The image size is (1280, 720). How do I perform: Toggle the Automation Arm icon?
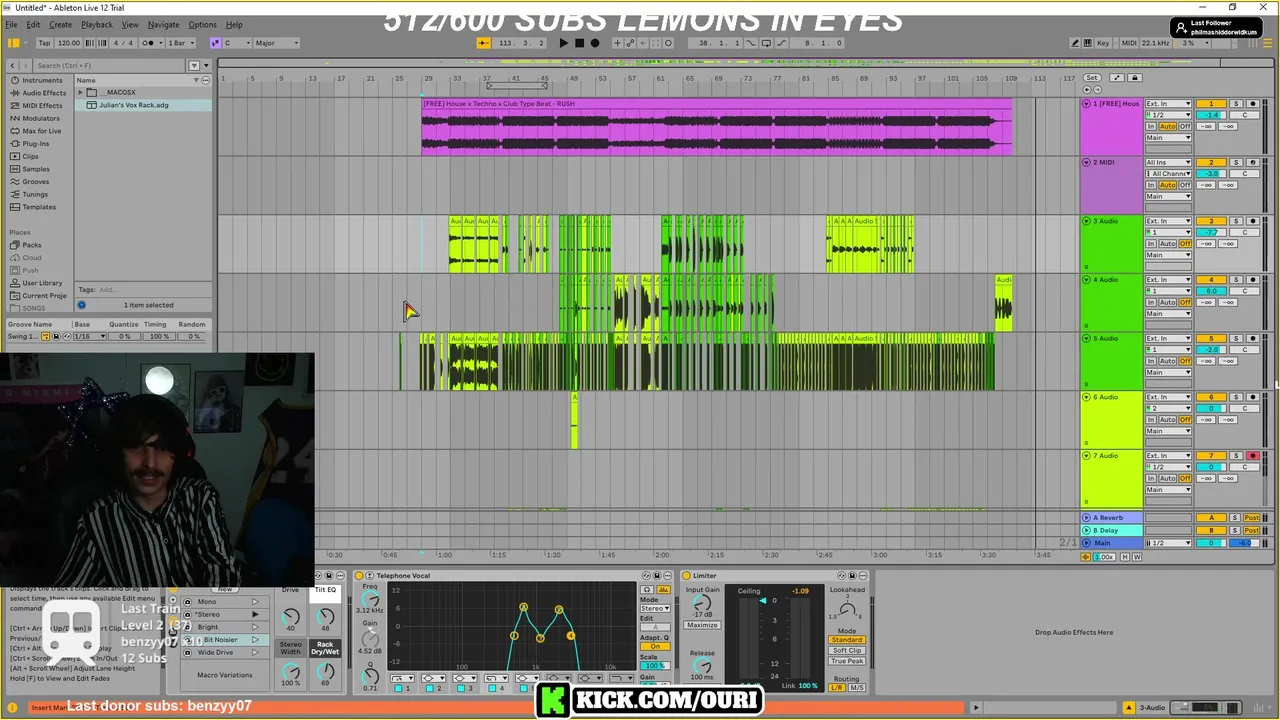pos(630,43)
